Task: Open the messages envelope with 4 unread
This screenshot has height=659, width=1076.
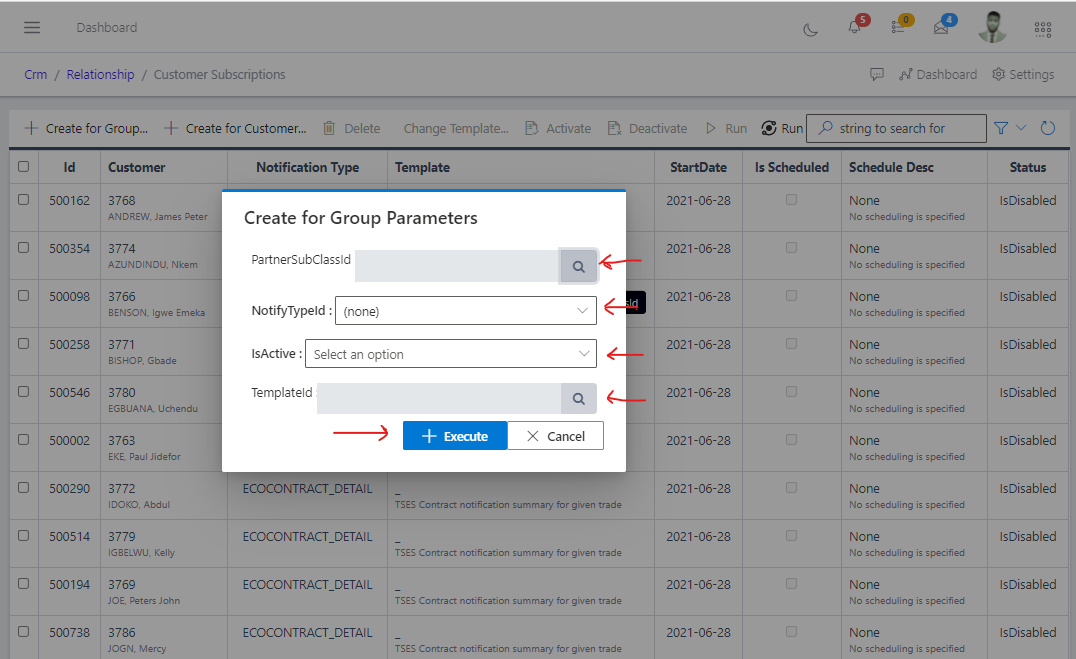Action: point(943,29)
